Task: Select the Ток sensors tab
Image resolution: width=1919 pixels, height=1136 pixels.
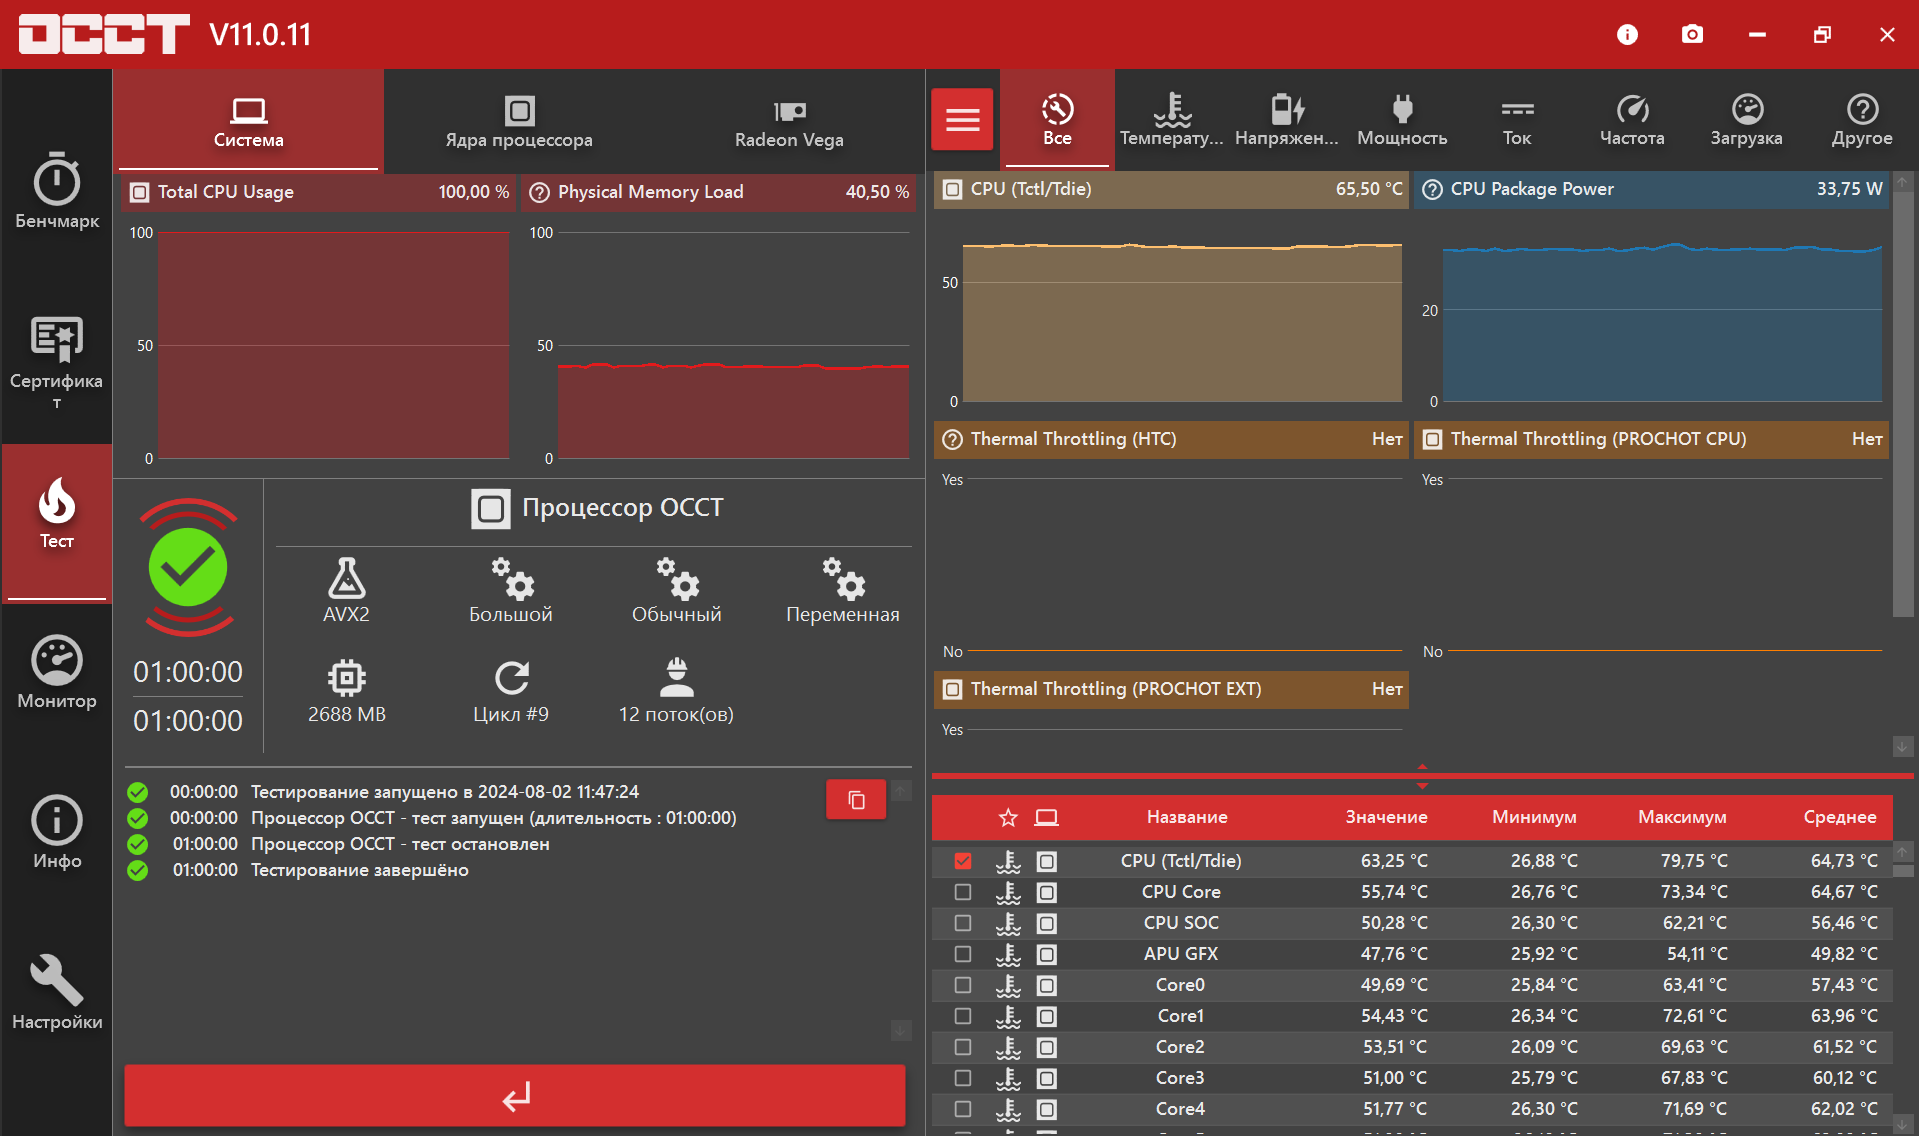Action: [x=1517, y=120]
